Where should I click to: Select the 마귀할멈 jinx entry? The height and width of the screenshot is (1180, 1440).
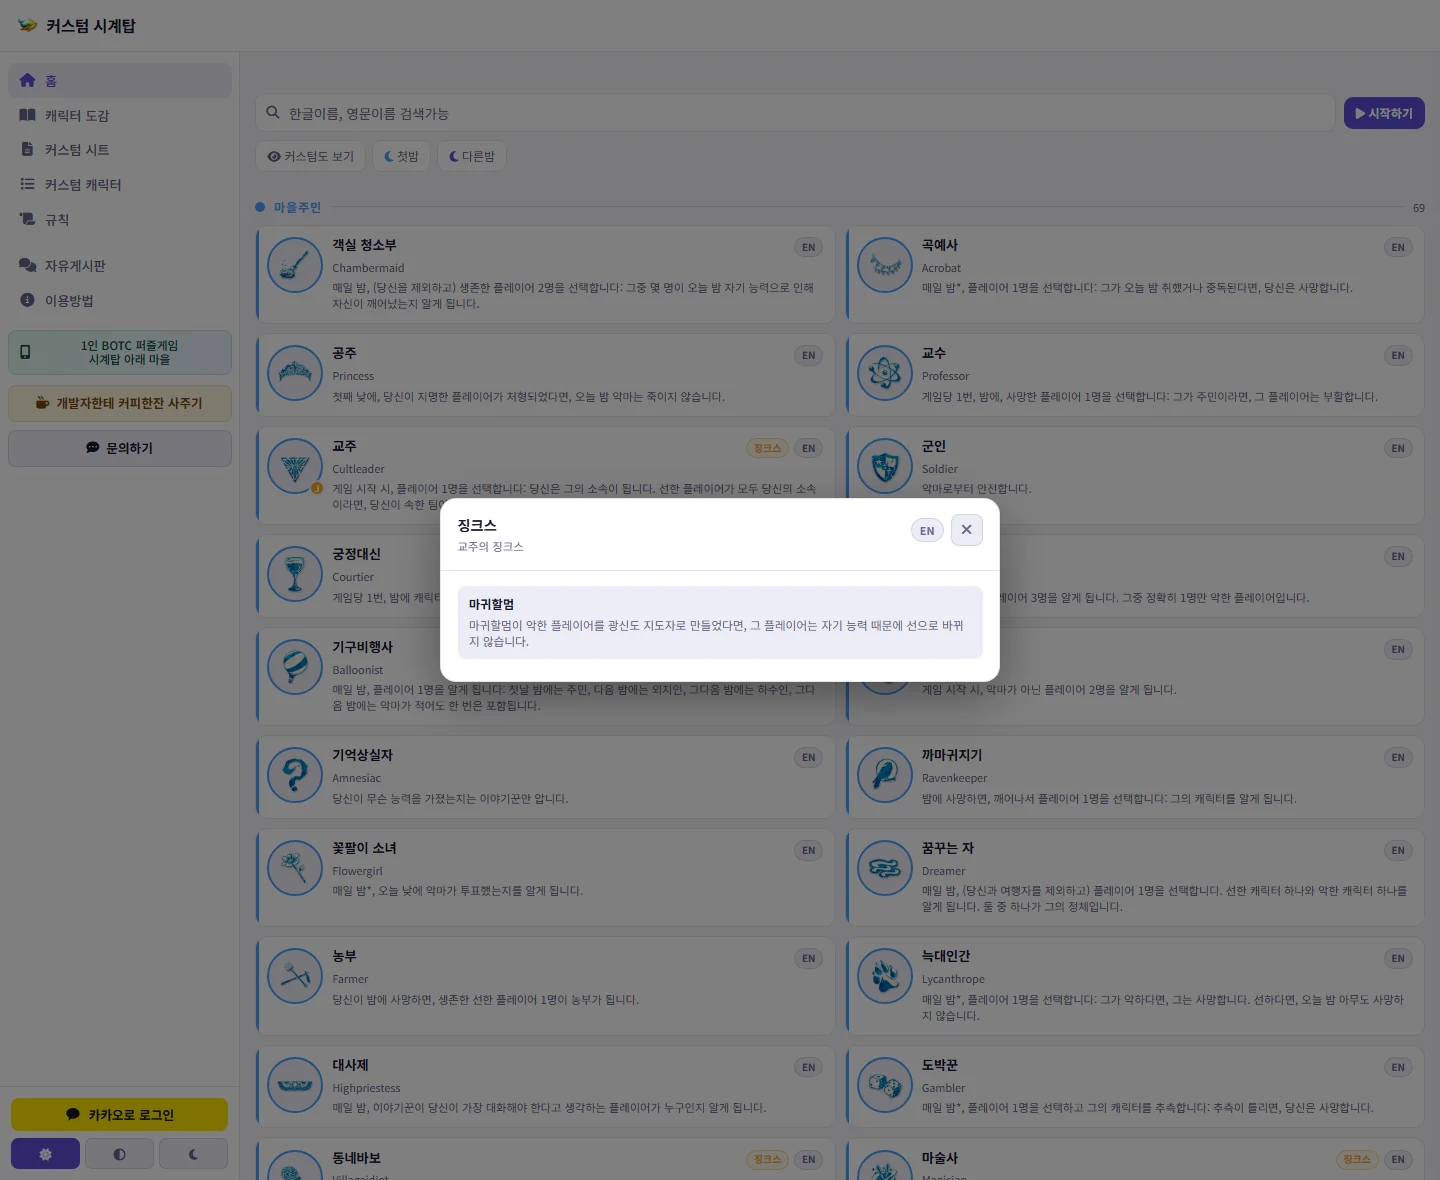[720, 622]
